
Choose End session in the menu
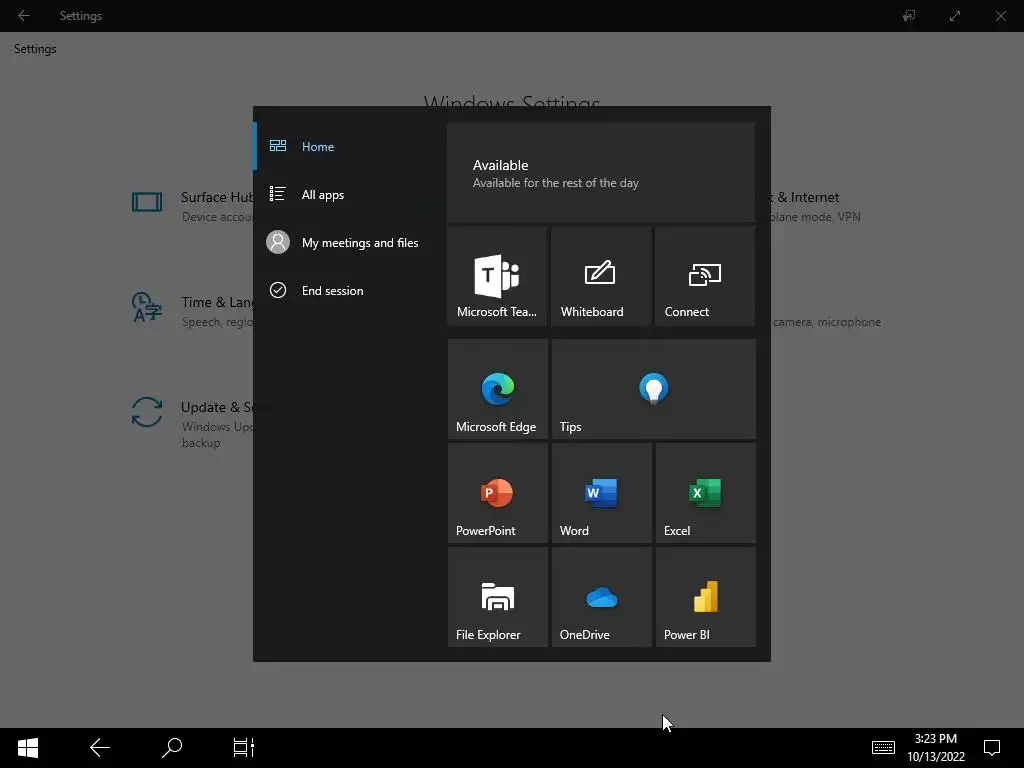(344, 291)
